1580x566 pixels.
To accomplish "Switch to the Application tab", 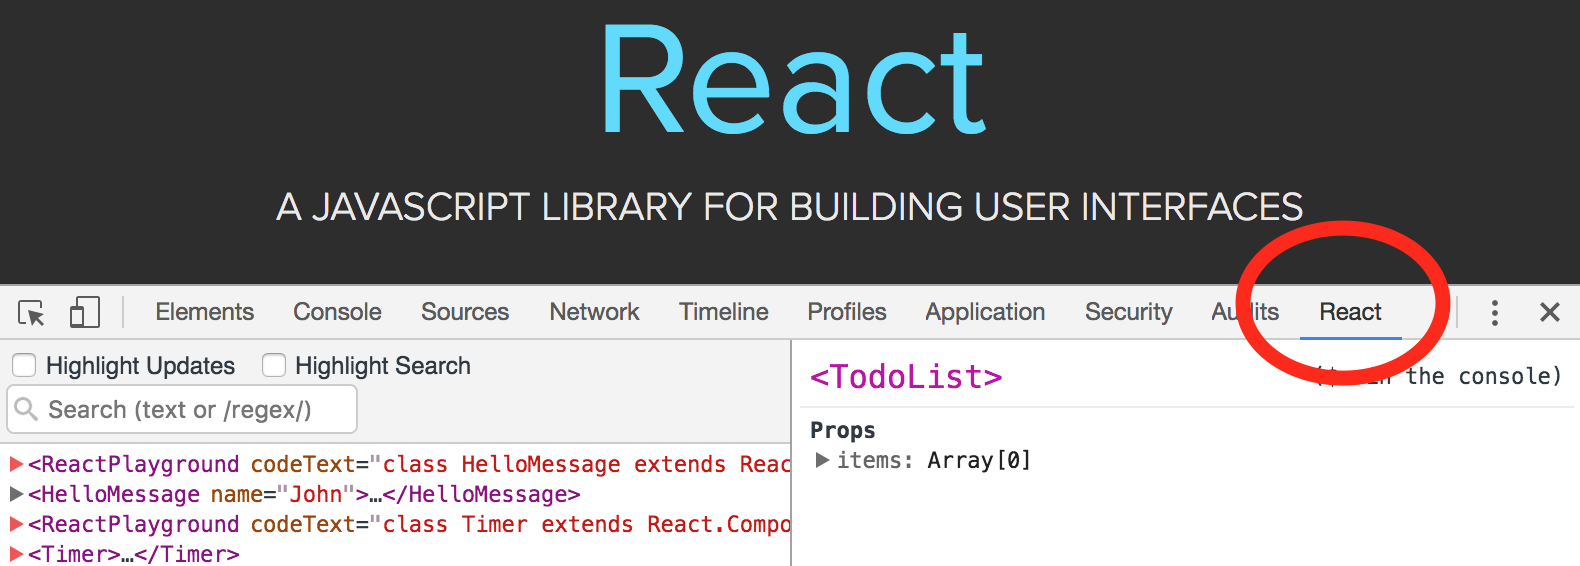I will point(984,312).
